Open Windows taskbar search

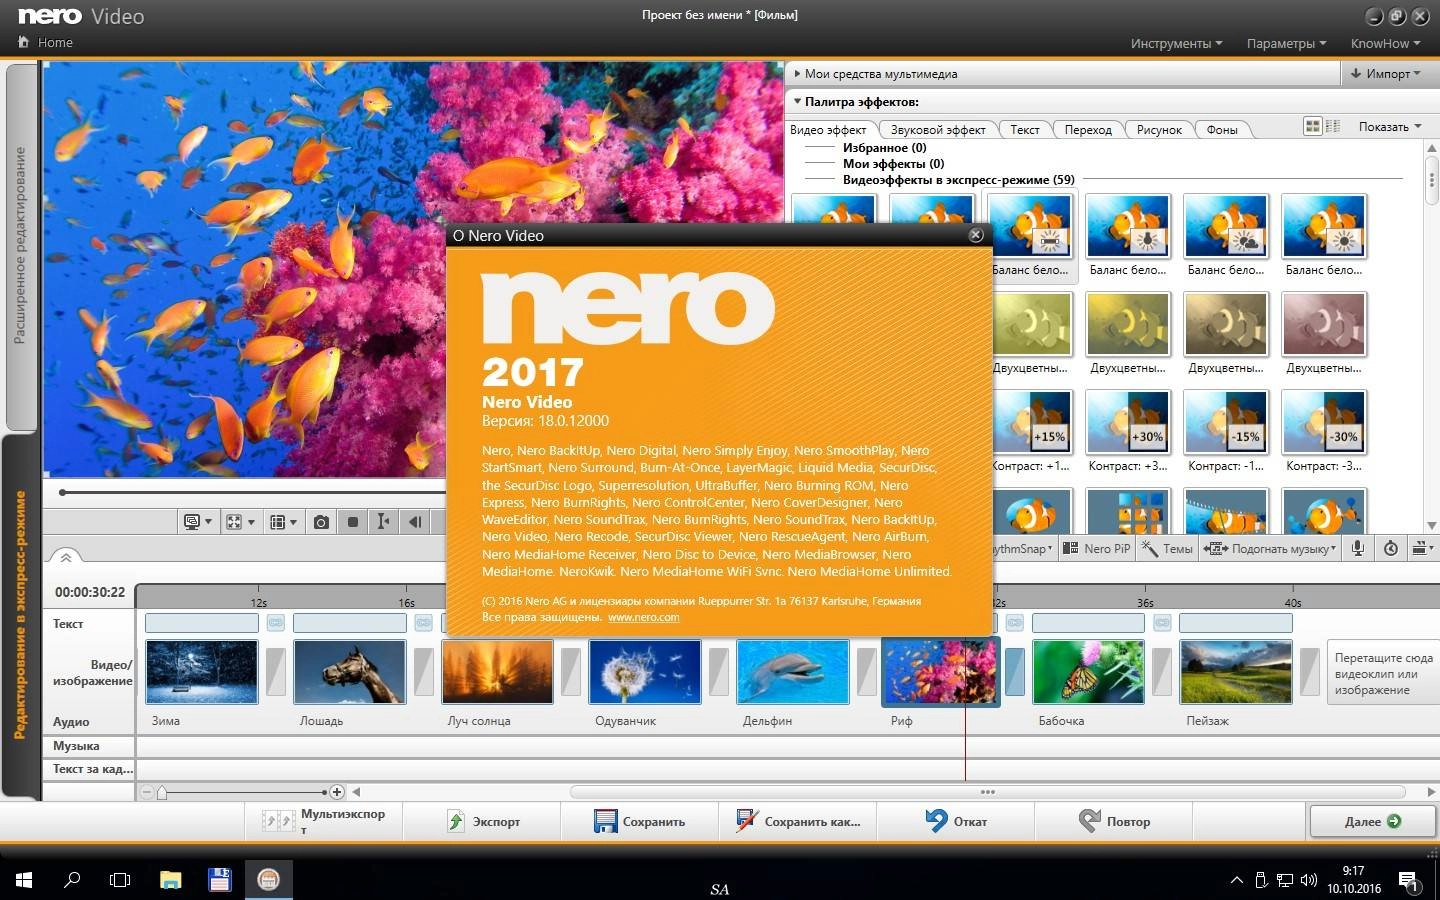coord(72,880)
